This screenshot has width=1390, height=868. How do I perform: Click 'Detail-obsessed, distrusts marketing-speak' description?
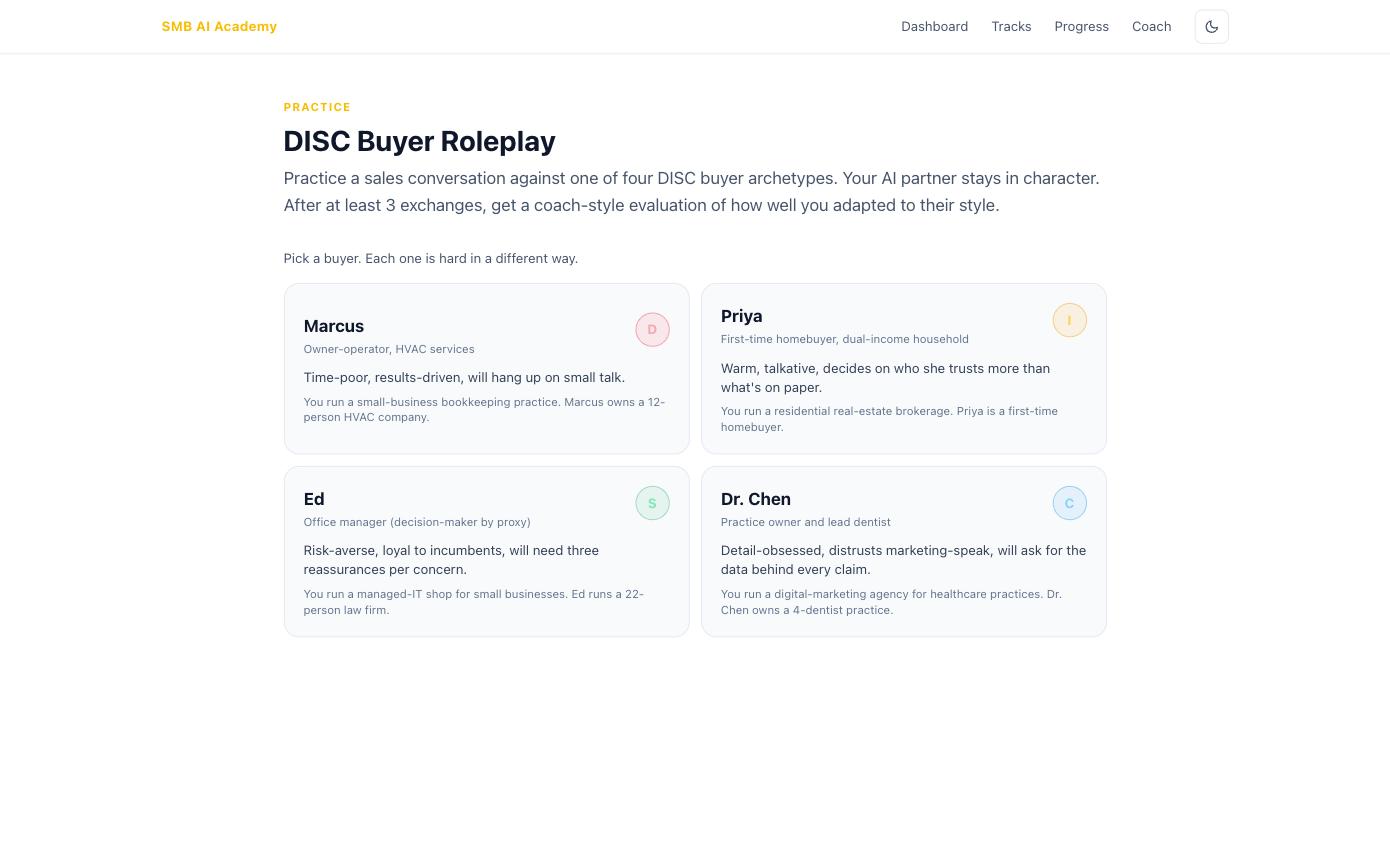coord(903,560)
